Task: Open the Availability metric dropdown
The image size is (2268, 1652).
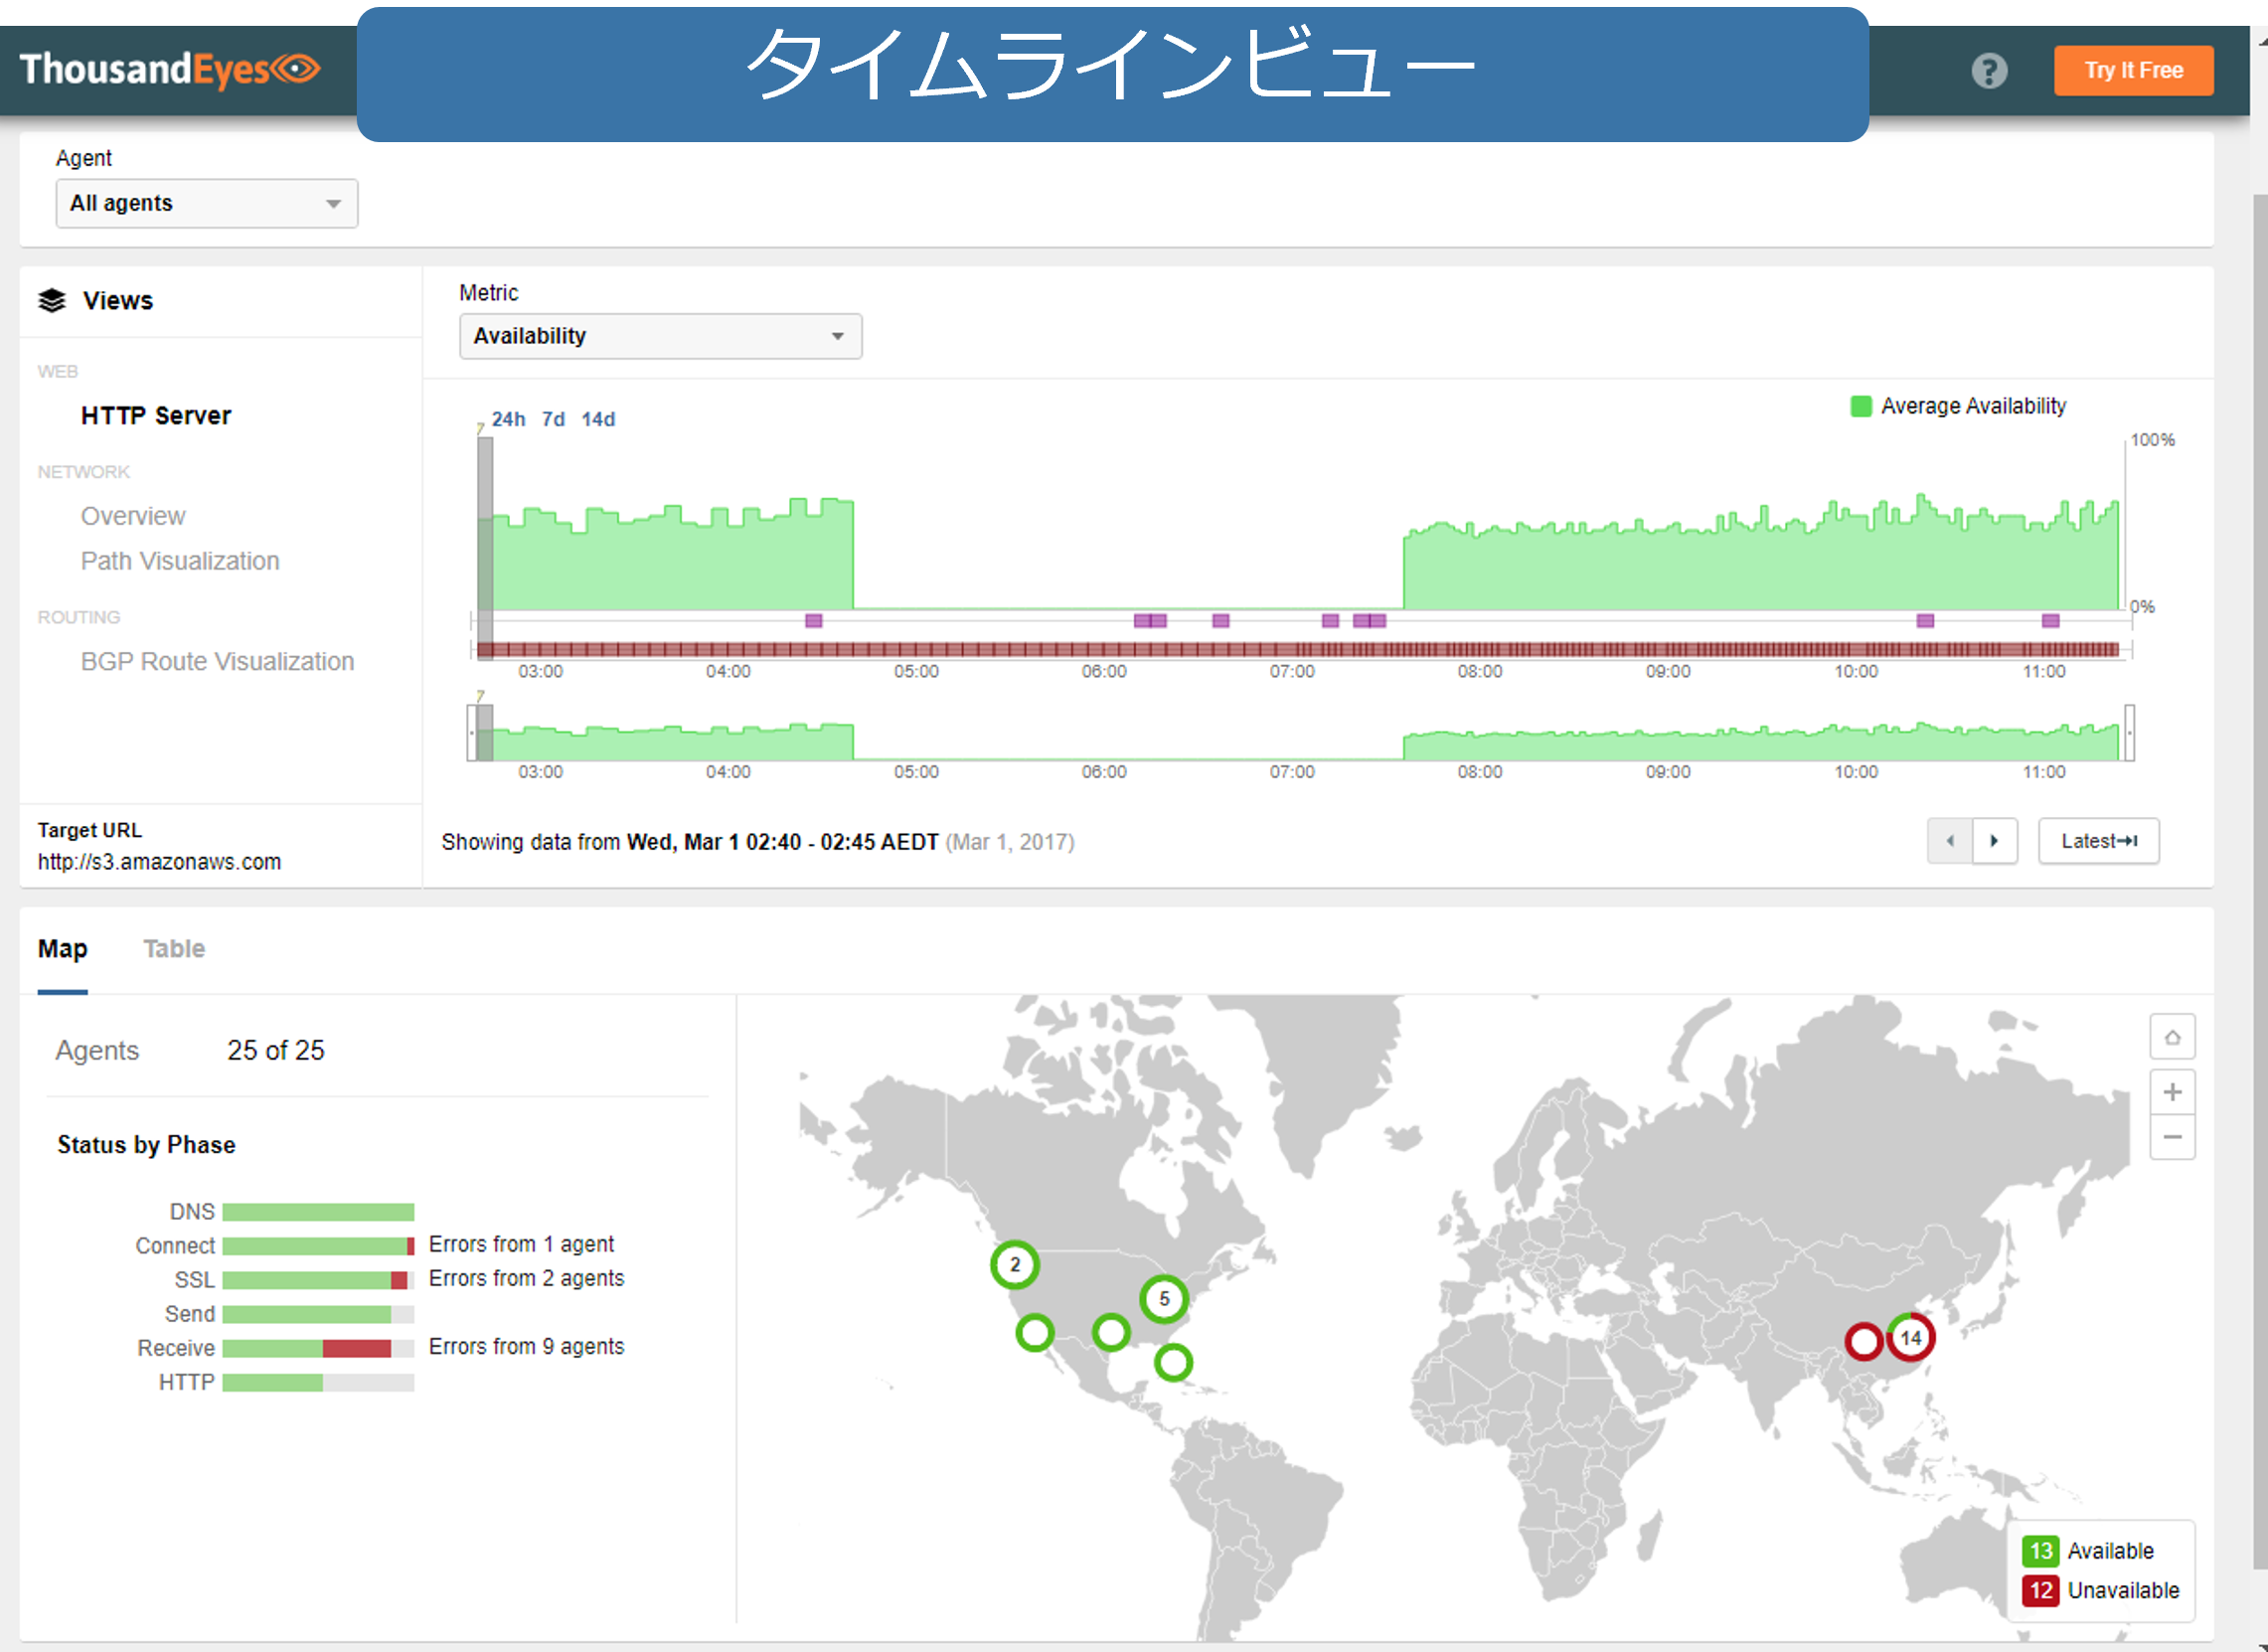Action: pos(660,336)
